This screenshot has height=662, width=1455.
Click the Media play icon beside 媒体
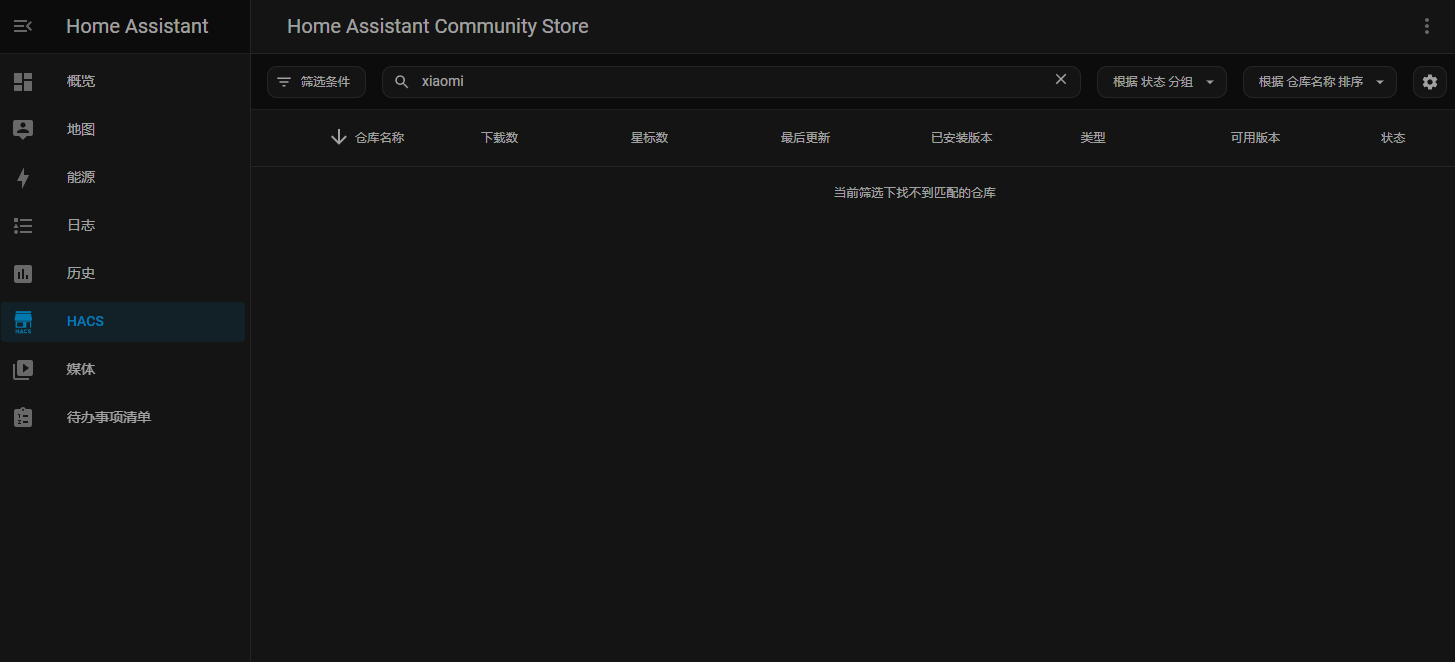[23, 370]
